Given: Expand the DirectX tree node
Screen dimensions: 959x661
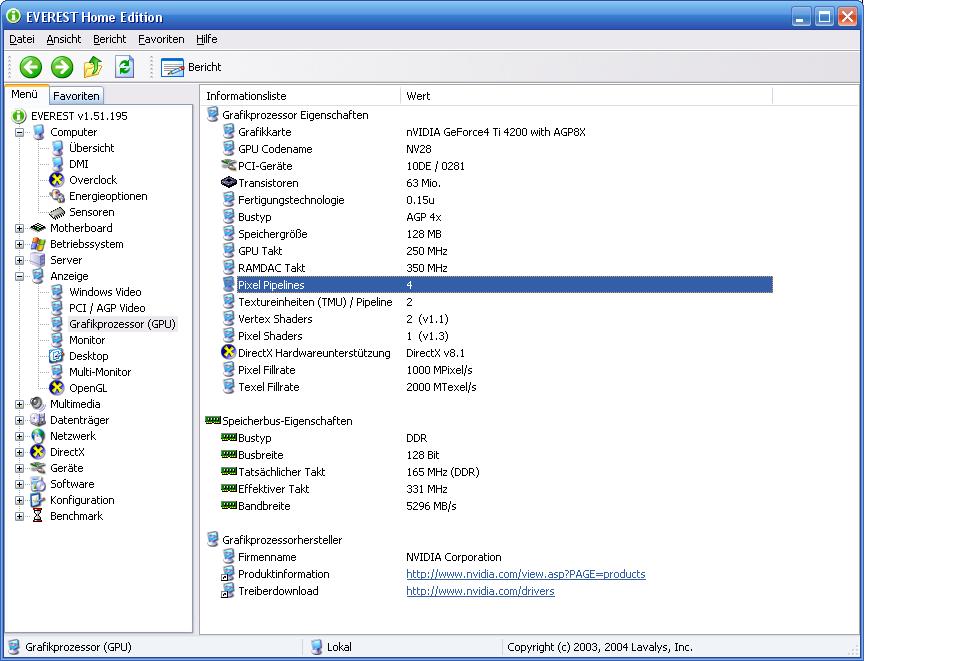Looking at the screenshot, I should click(x=20, y=452).
